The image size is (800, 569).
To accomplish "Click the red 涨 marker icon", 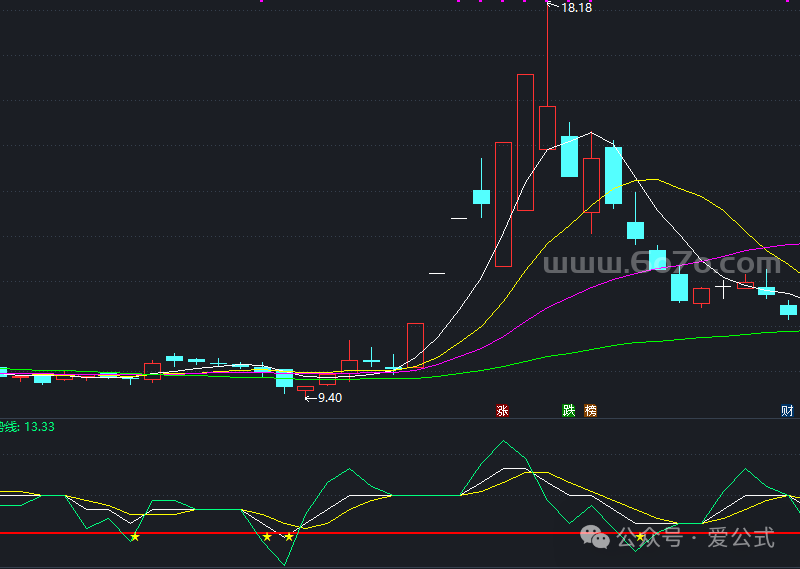I will [503, 411].
